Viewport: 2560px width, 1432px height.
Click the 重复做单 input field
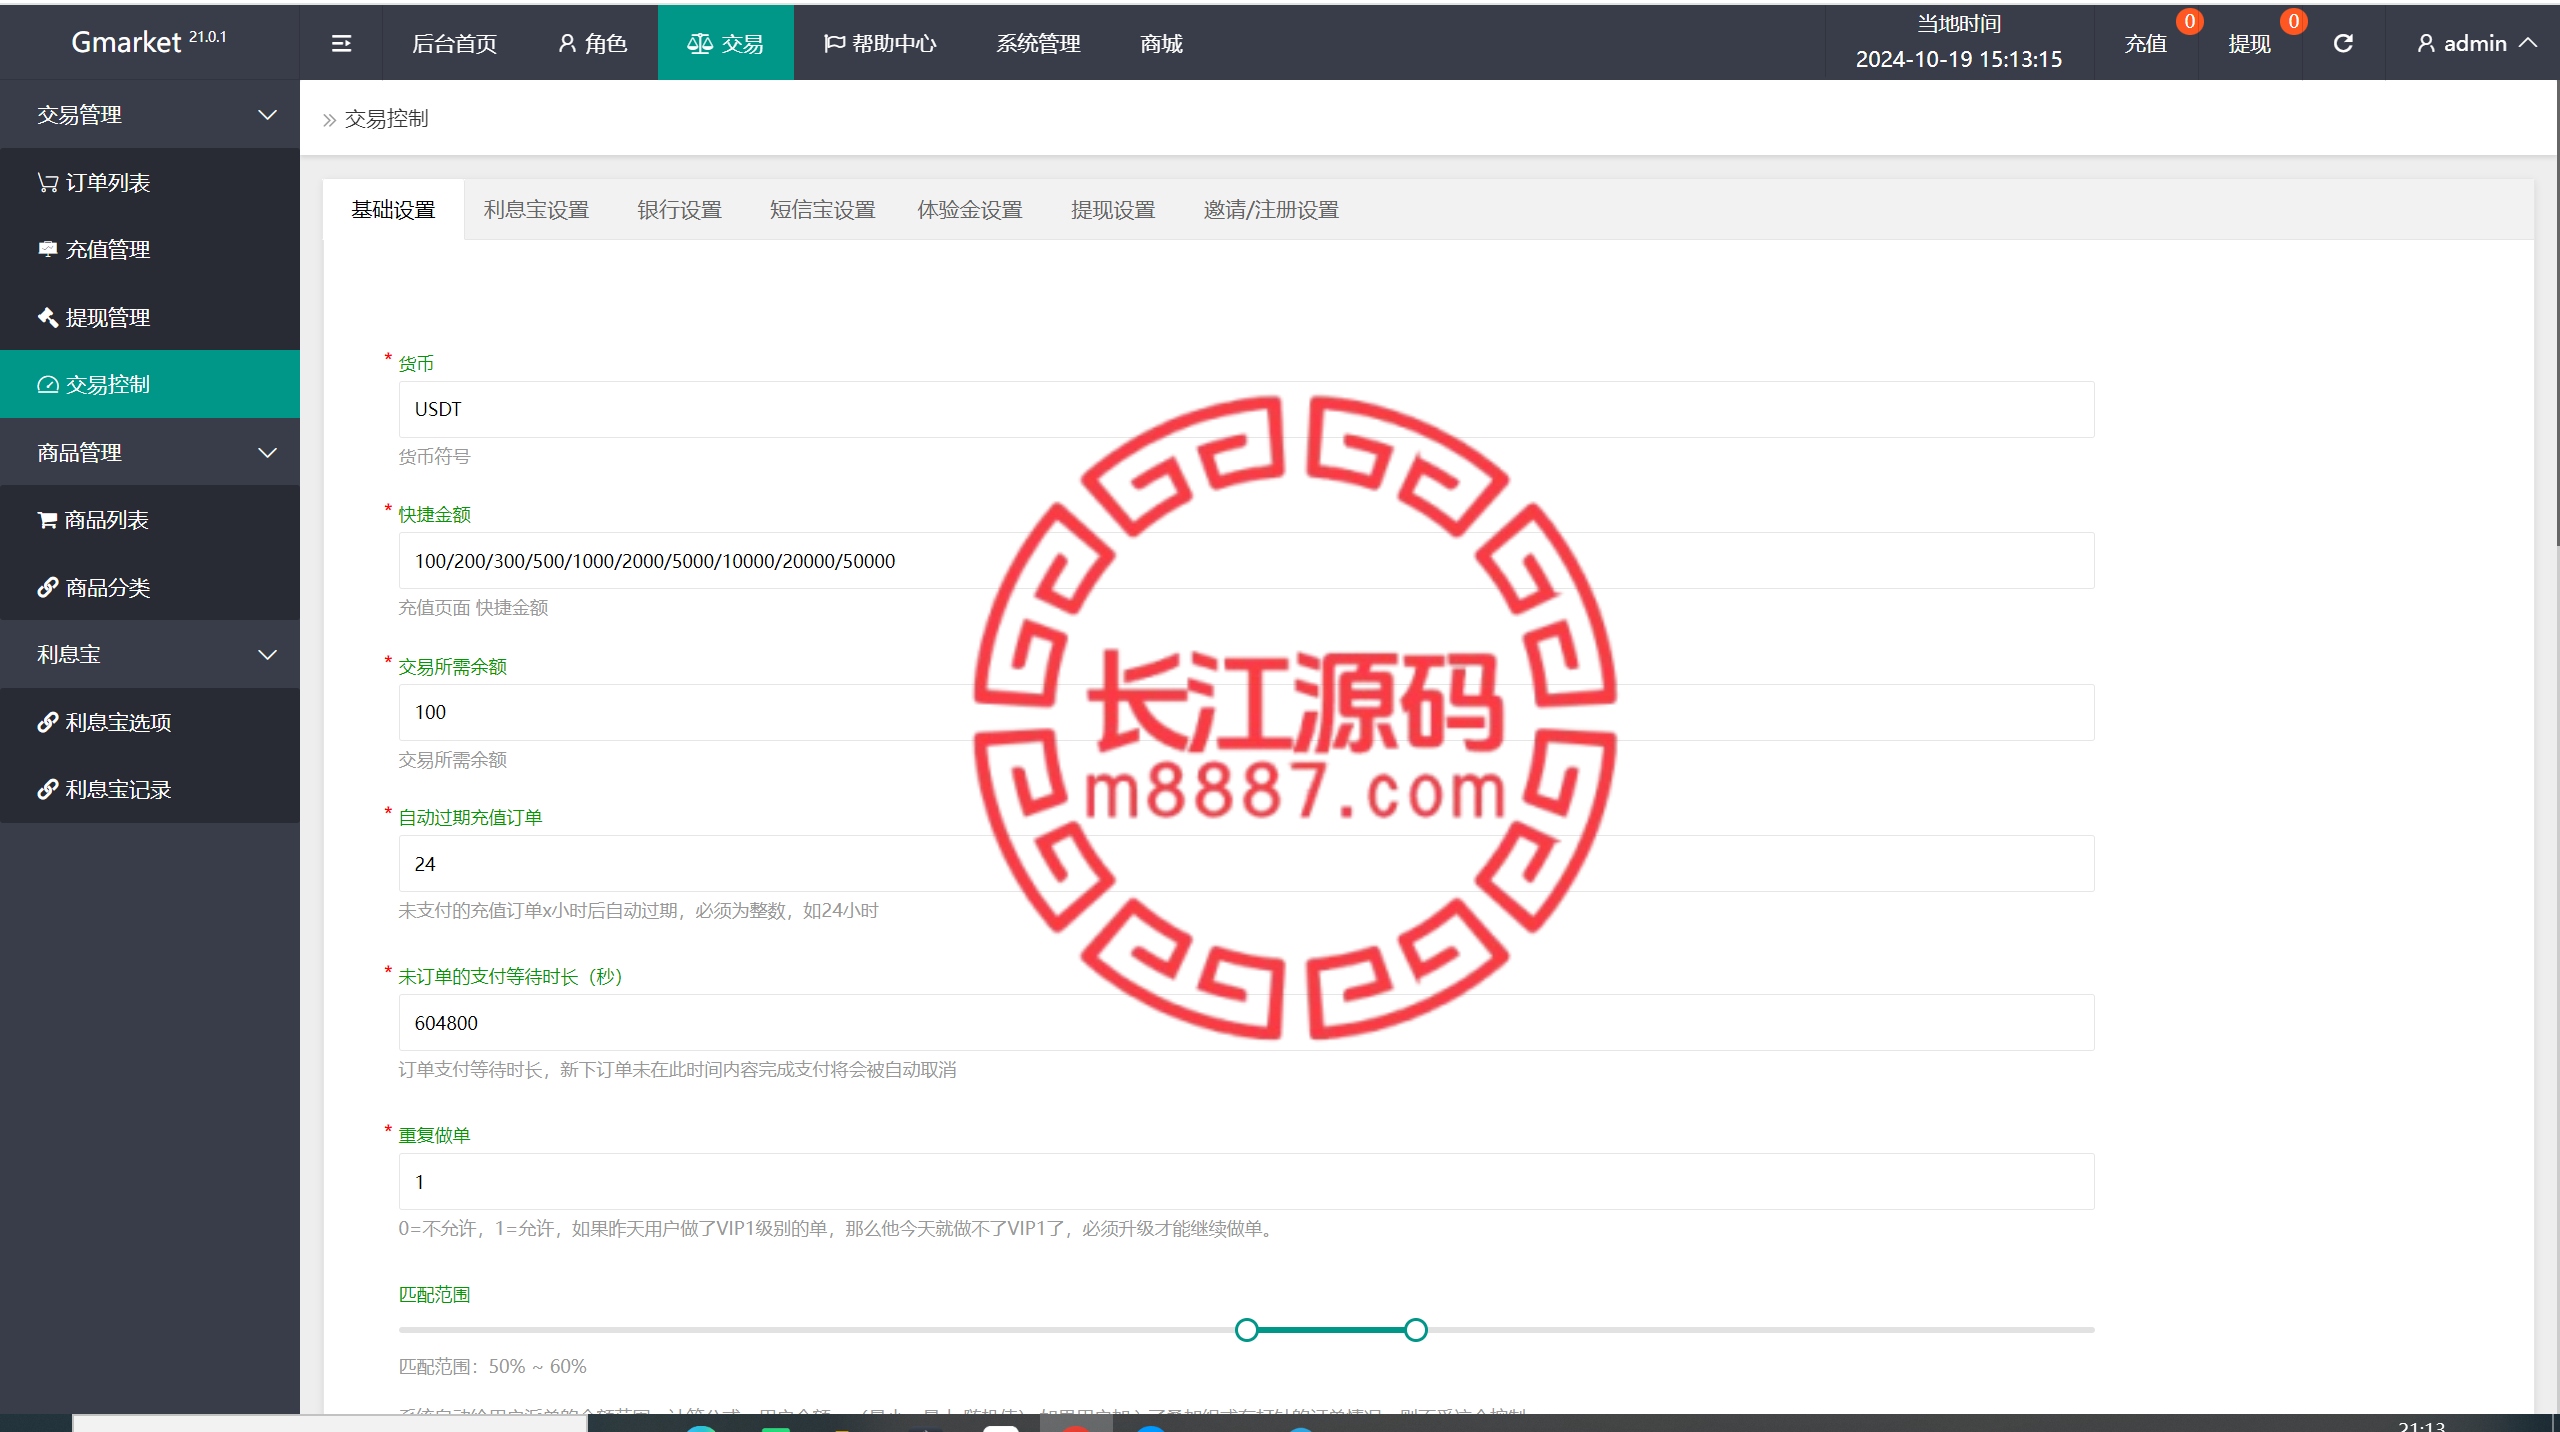coord(1246,1182)
